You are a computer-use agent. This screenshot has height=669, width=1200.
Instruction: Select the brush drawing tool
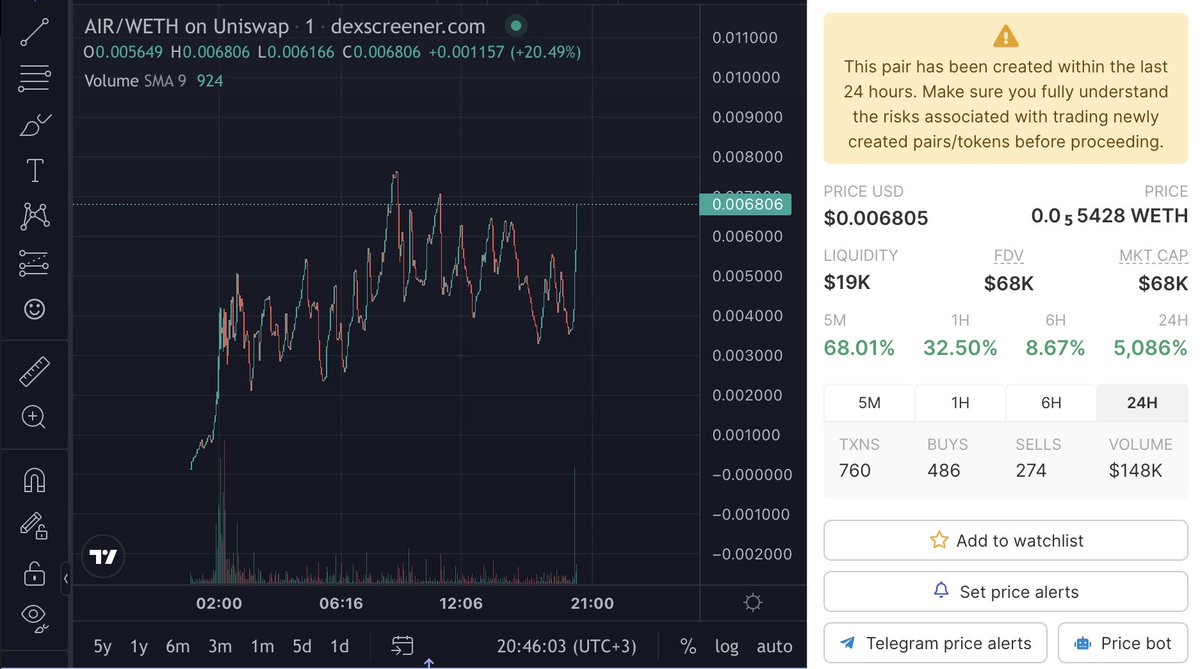coord(35,126)
